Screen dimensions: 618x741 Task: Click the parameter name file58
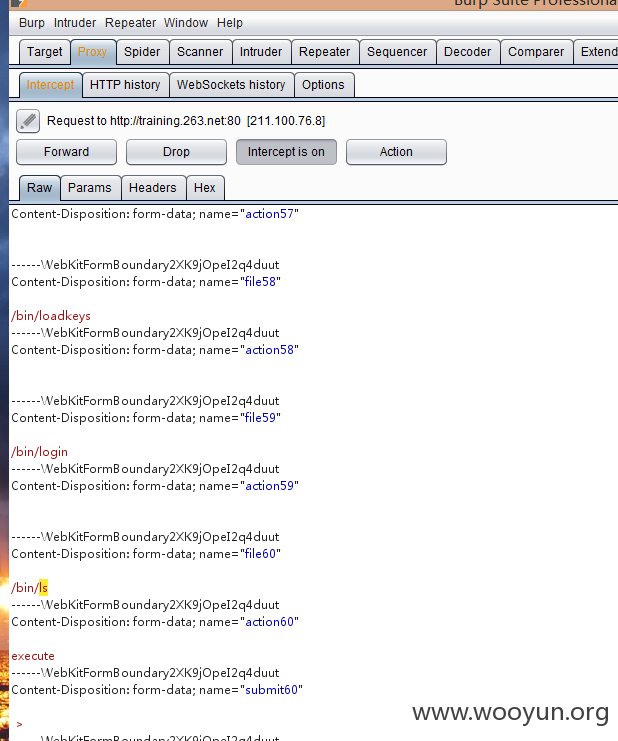pyautogui.click(x=260, y=282)
